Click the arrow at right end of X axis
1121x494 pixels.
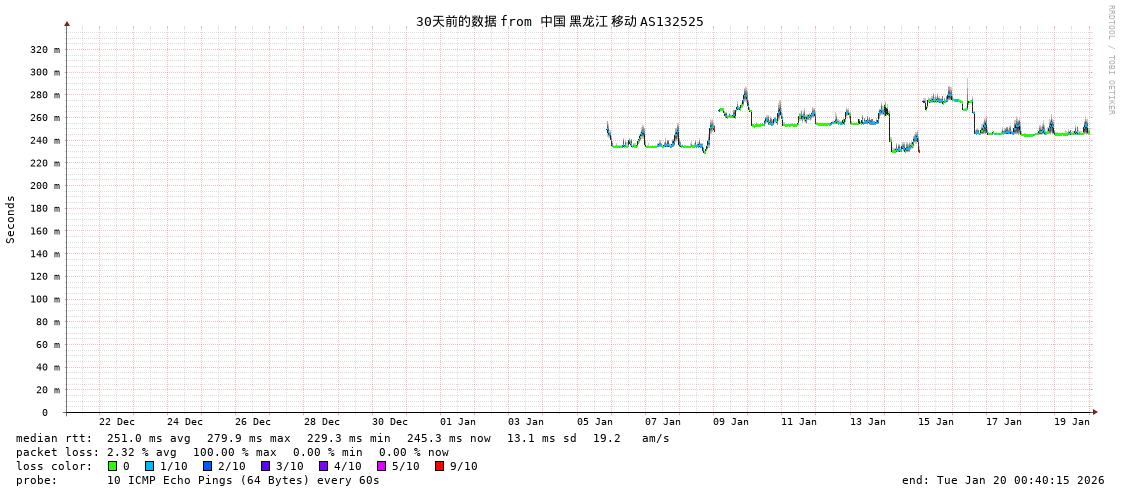(x=1095, y=412)
